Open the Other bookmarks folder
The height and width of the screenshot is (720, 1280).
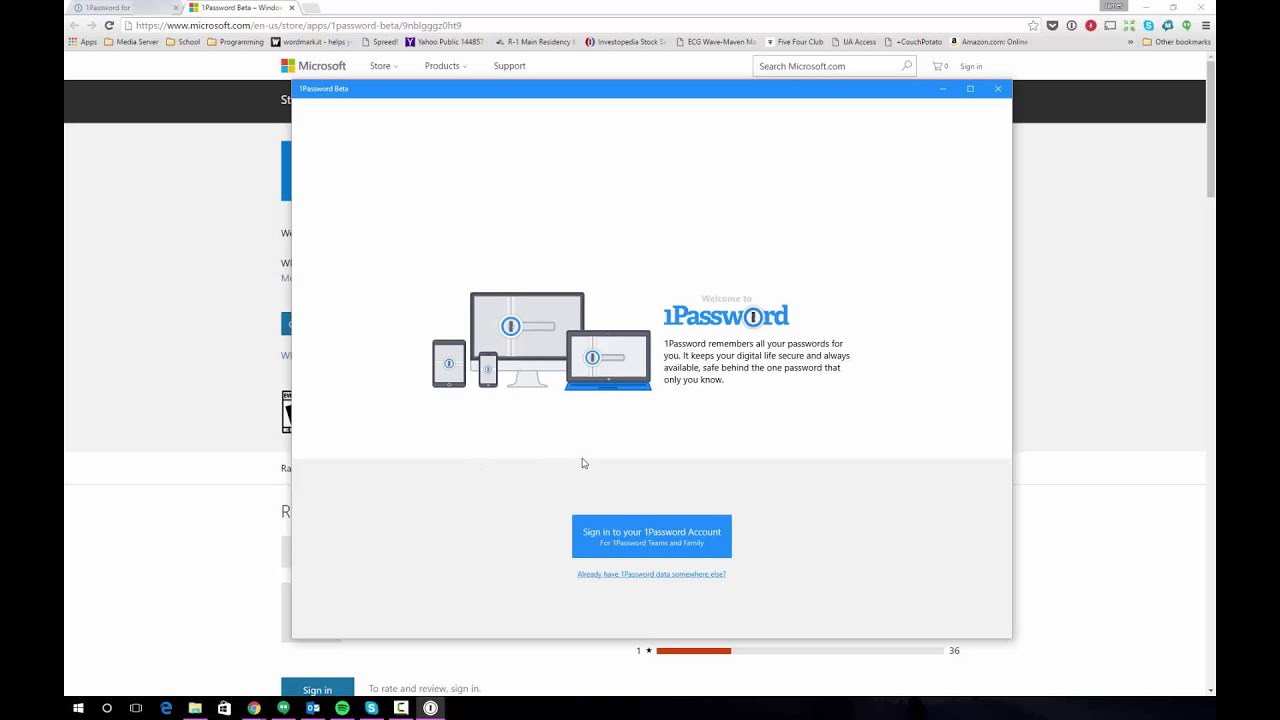[1176, 42]
